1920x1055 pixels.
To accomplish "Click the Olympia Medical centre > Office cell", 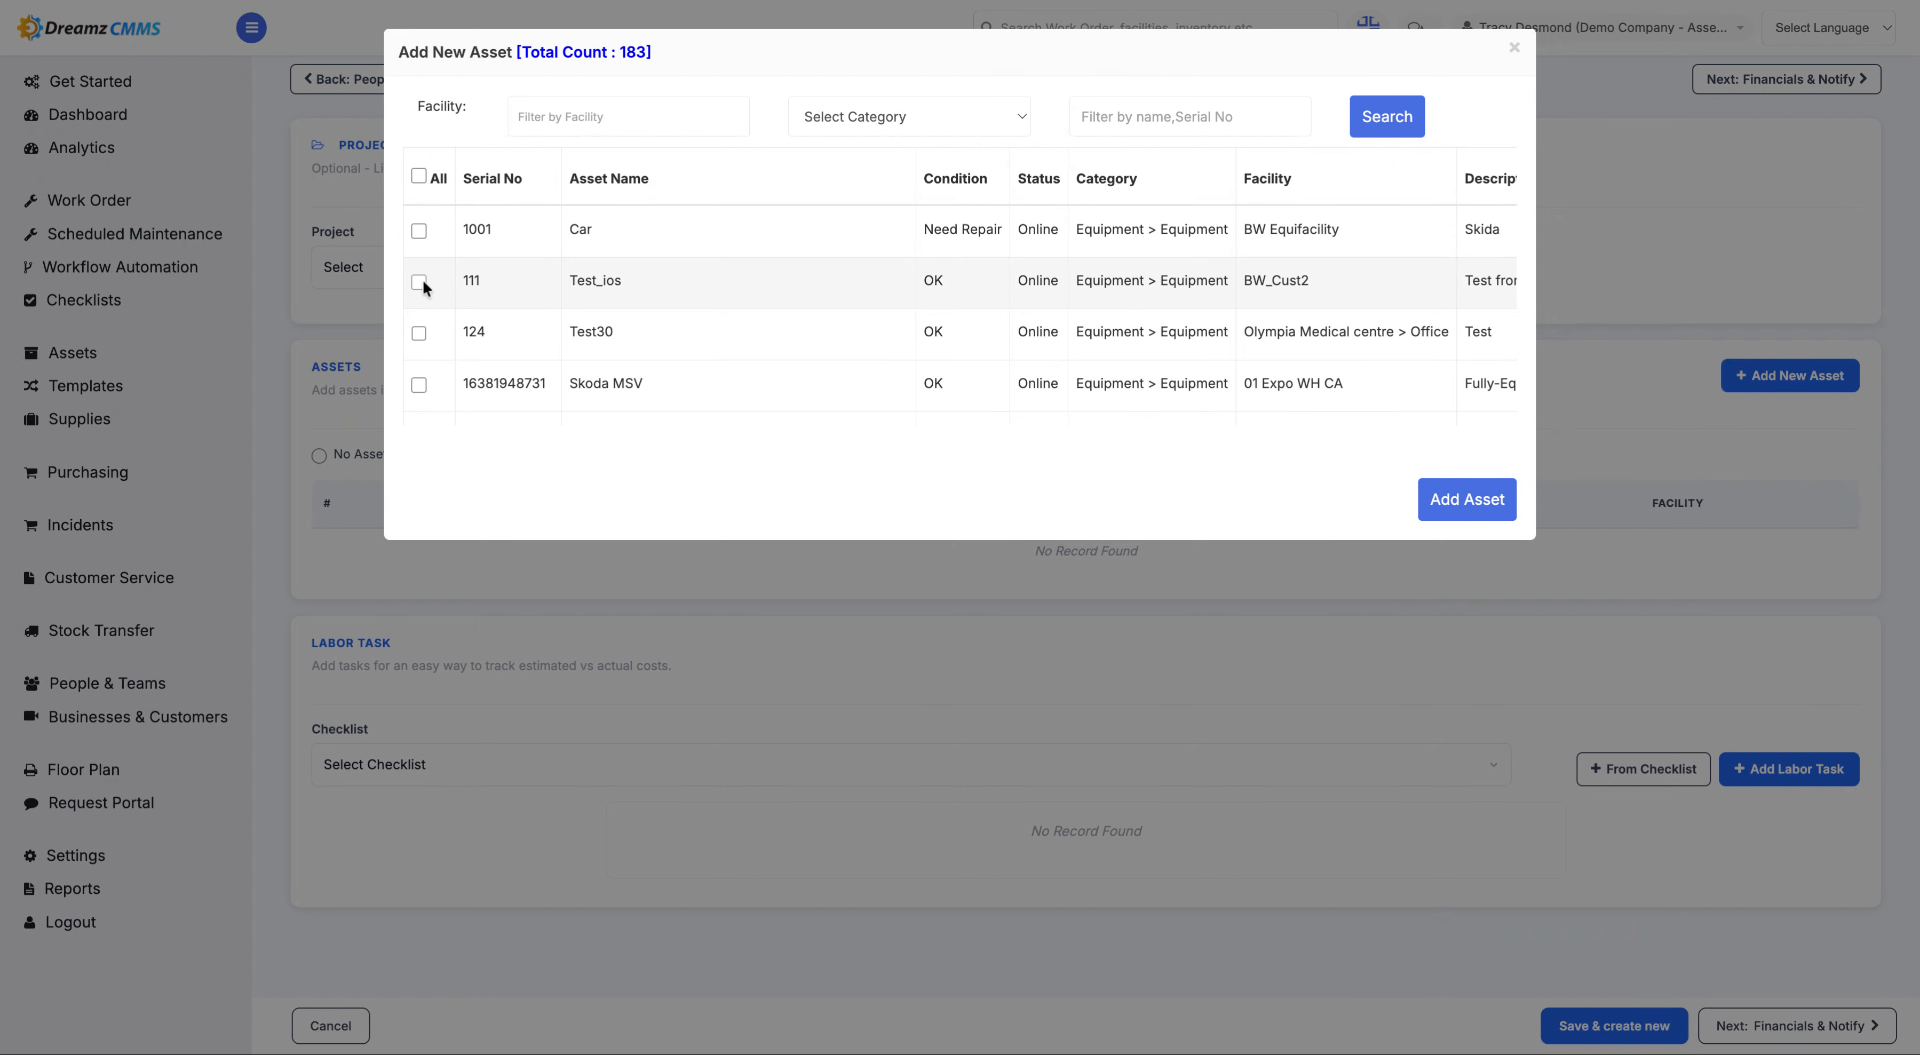I will click(x=1346, y=332).
